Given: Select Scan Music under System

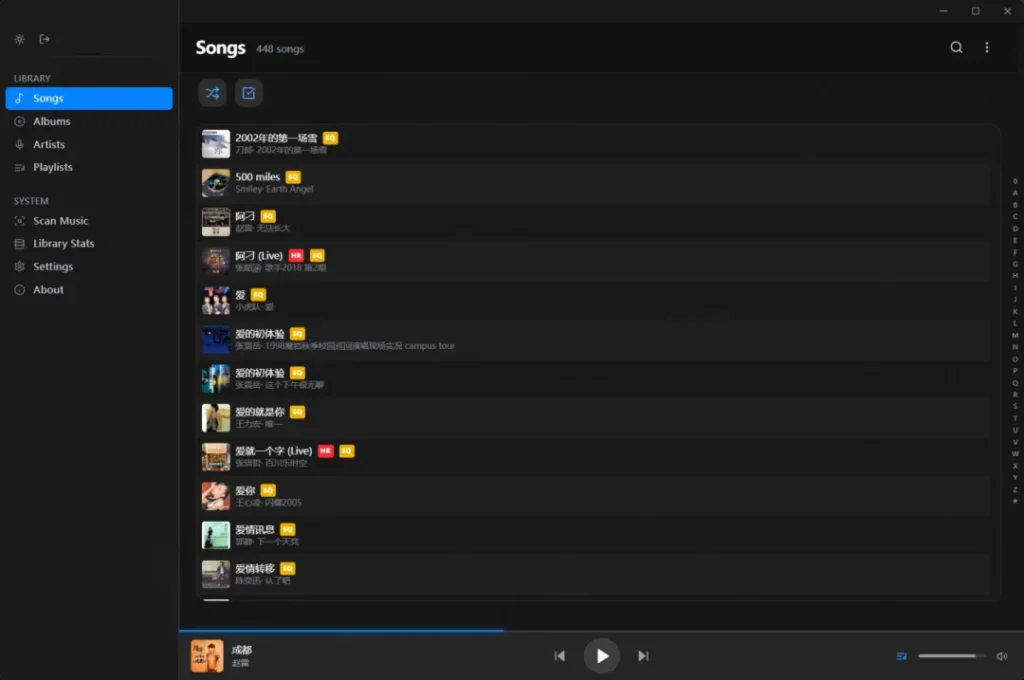Looking at the screenshot, I should coord(60,221).
